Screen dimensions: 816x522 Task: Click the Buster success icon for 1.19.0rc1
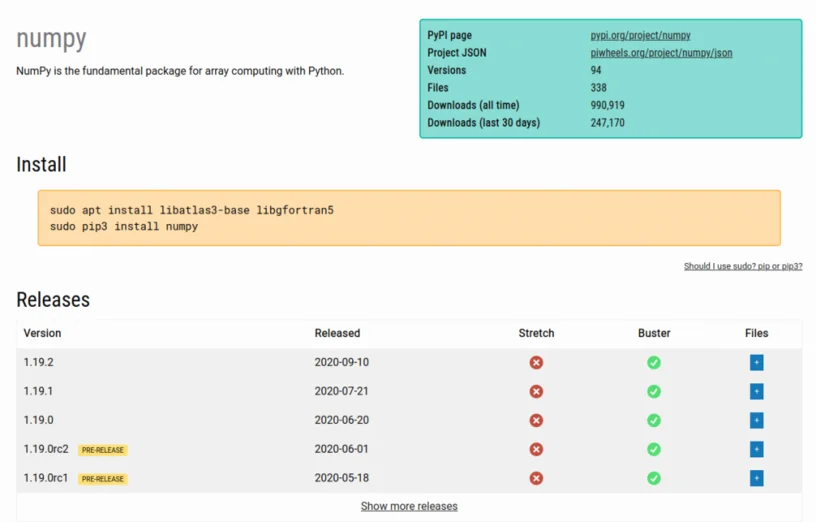[x=654, y=478]
